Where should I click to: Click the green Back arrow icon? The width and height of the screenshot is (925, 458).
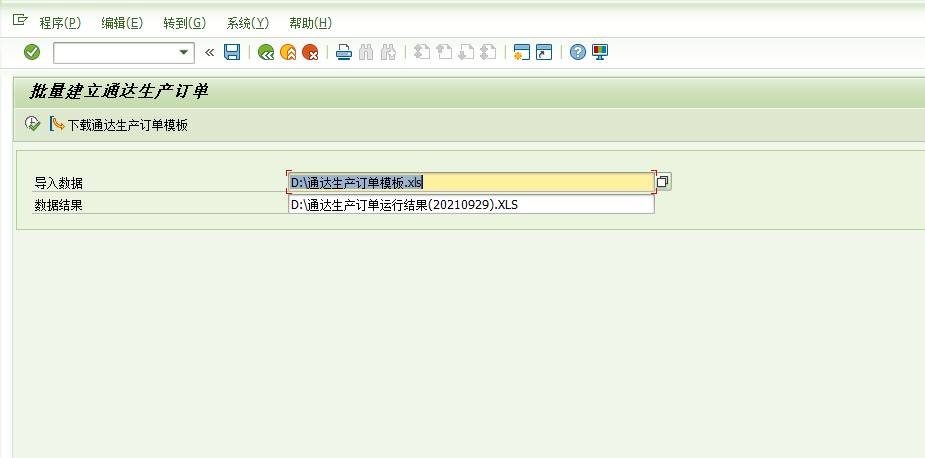tap(266, 53)
